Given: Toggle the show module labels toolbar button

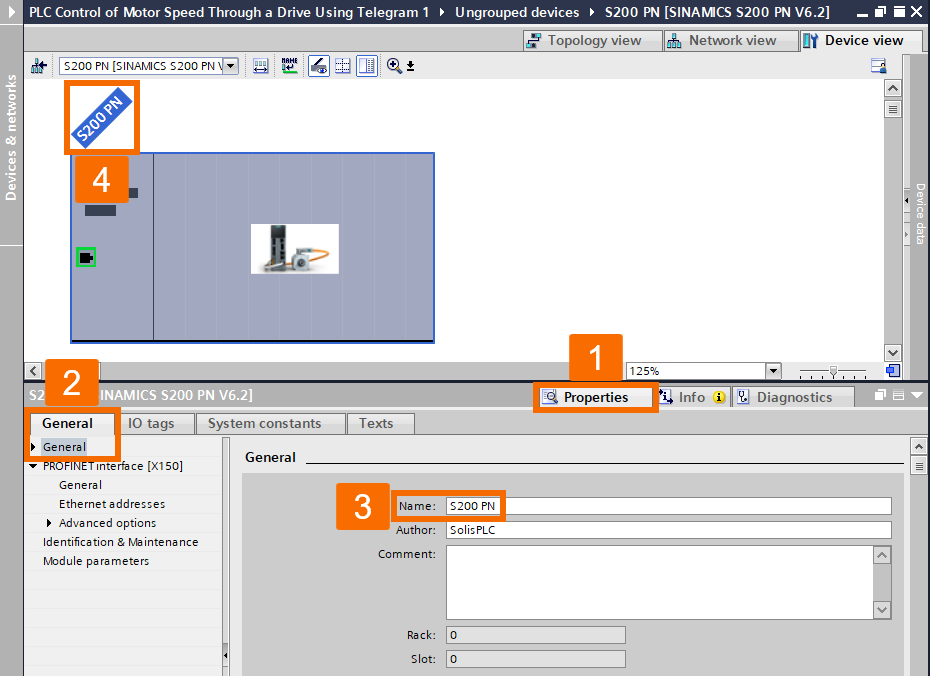Looking at the screenshot, I should click(x=319, y=66).
